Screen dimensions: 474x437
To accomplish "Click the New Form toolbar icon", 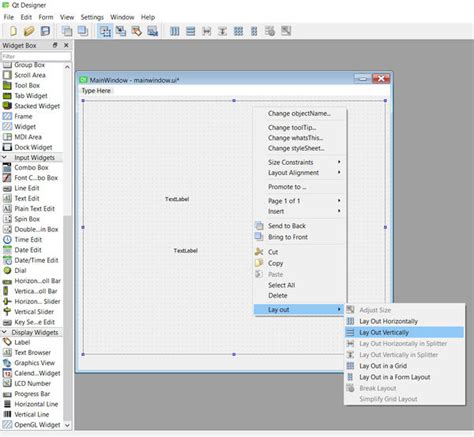I will pos(13,31).
